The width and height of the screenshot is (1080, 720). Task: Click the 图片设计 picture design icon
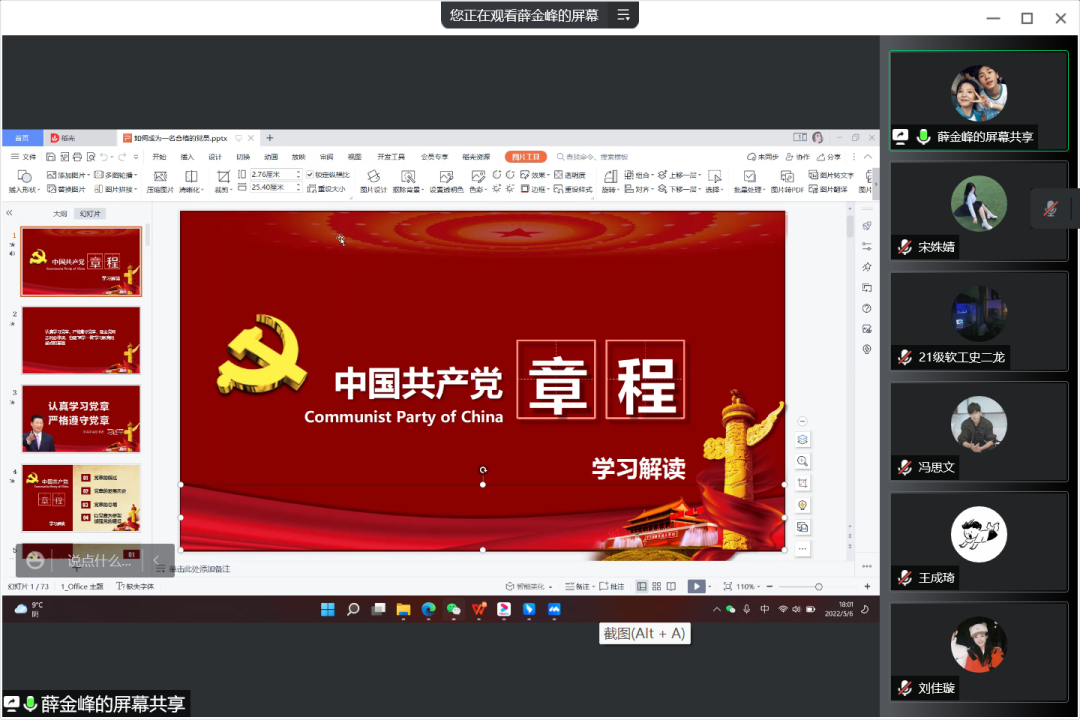pyautogui.click(x=373, y=182)
